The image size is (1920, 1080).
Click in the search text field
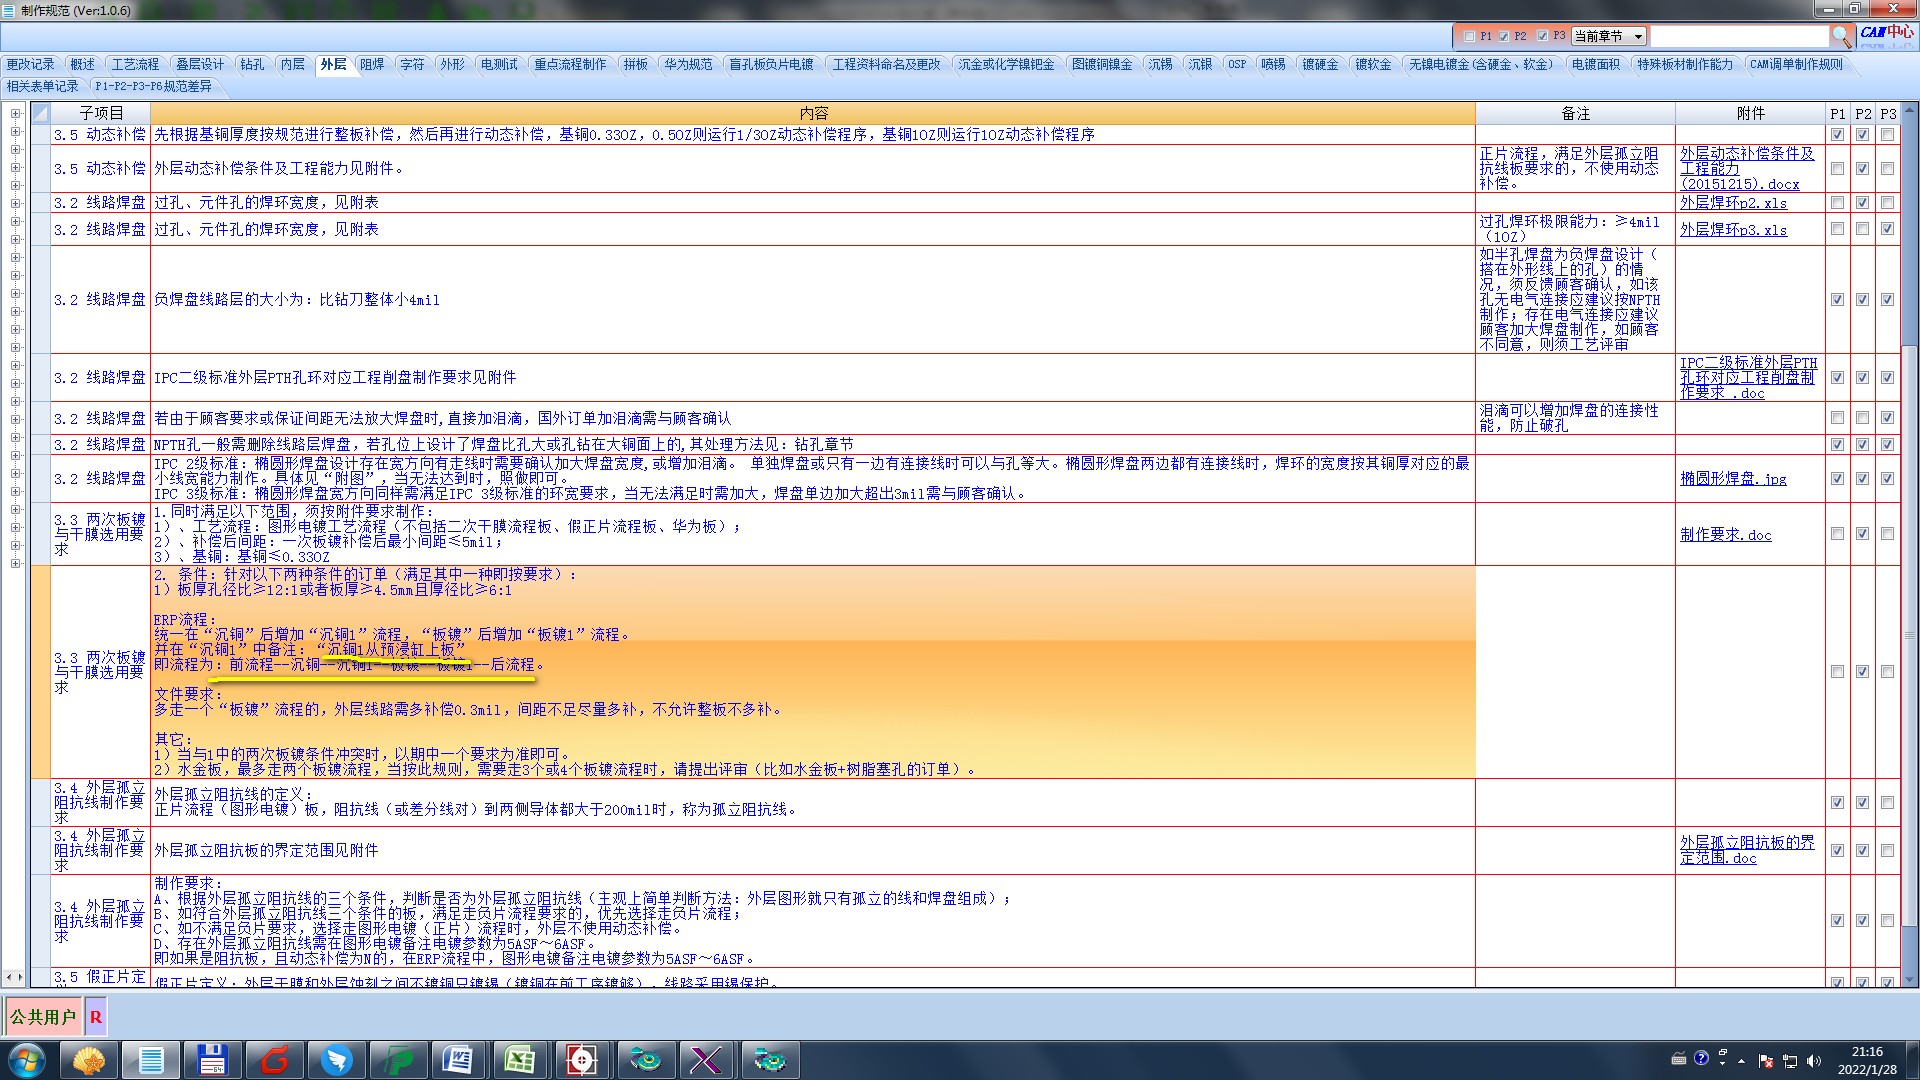[1738, 36]
